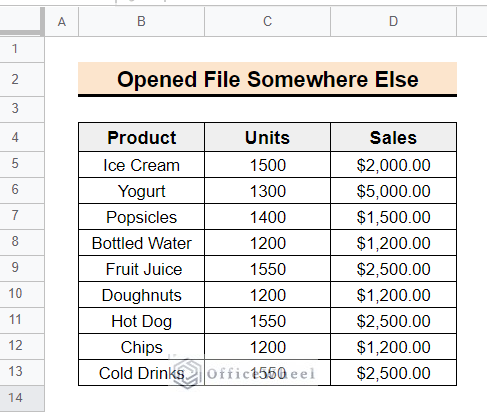The height and width of the screenshot is (412, 487).
Task: Select column A header
Action: (x=62, y=21)
